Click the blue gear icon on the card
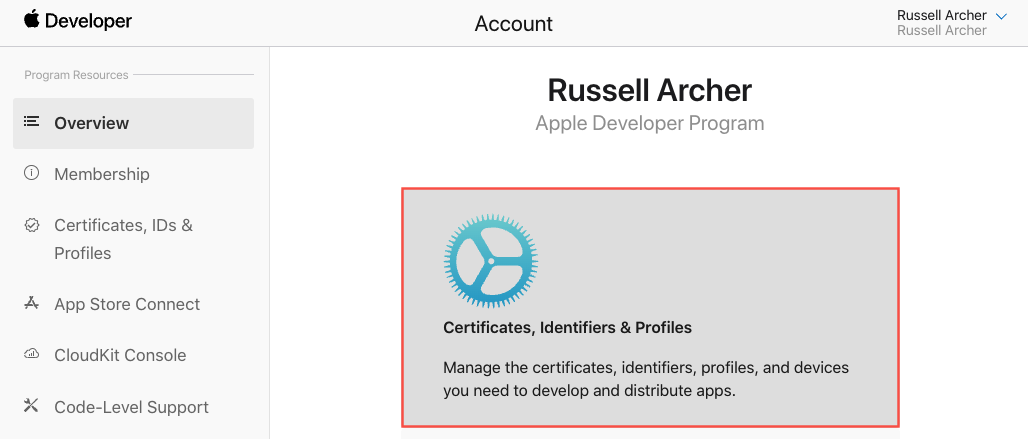Image resolution: width=1028 pixels, height=439 pixels. tap(490, 261)
